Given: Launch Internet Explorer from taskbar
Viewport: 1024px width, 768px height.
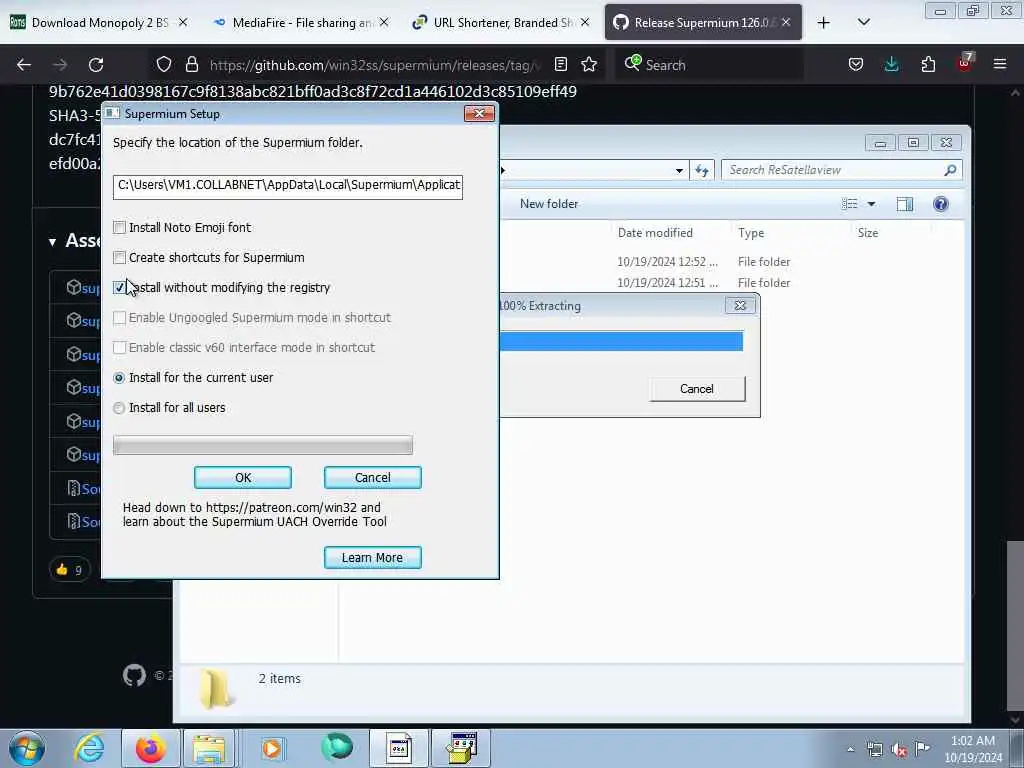Looking at the screenshot, I should tap(89, 748).
